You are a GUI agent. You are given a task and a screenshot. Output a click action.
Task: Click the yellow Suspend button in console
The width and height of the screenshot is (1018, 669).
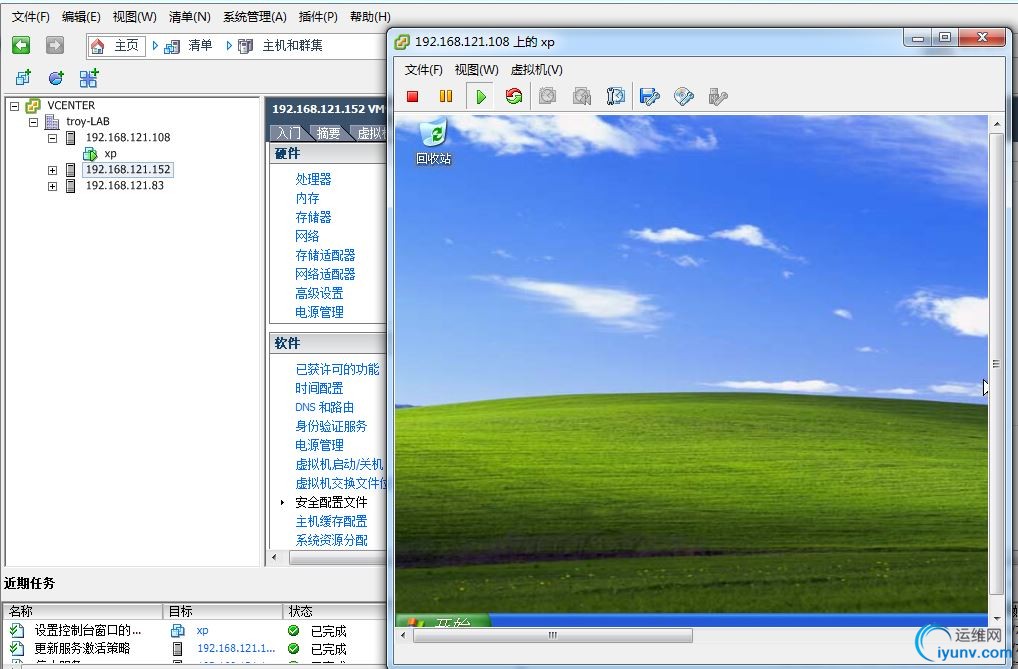(x=445, y=97)
